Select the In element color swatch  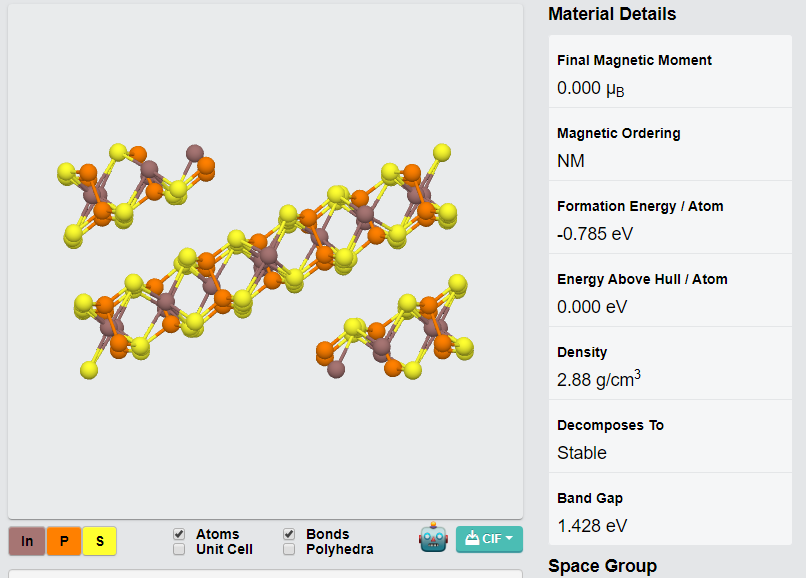coord(27,541)
